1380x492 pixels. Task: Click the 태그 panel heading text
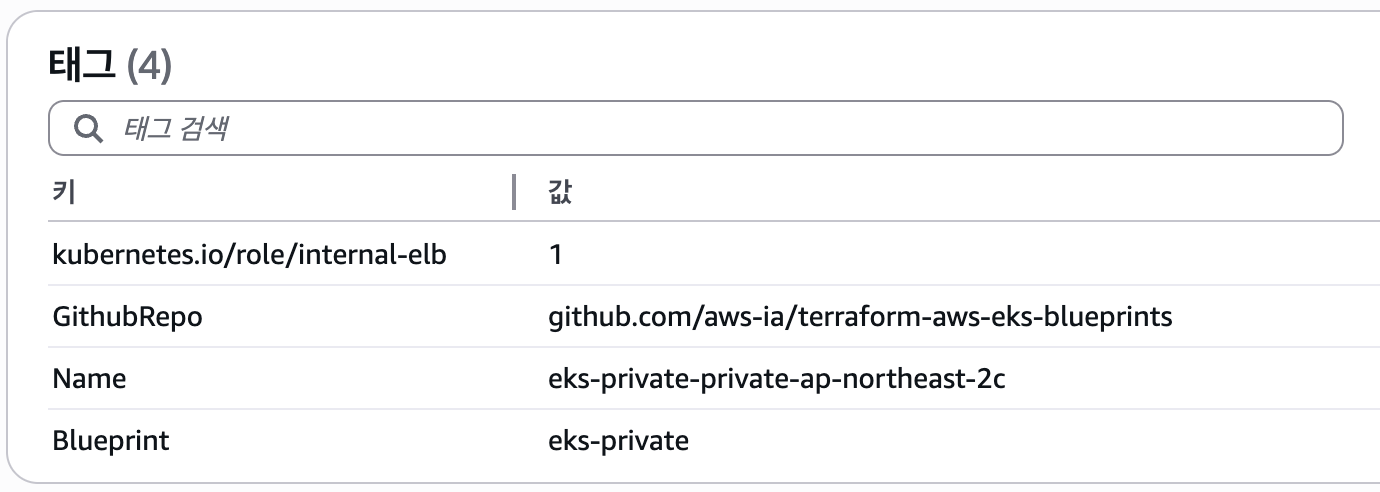82,67
